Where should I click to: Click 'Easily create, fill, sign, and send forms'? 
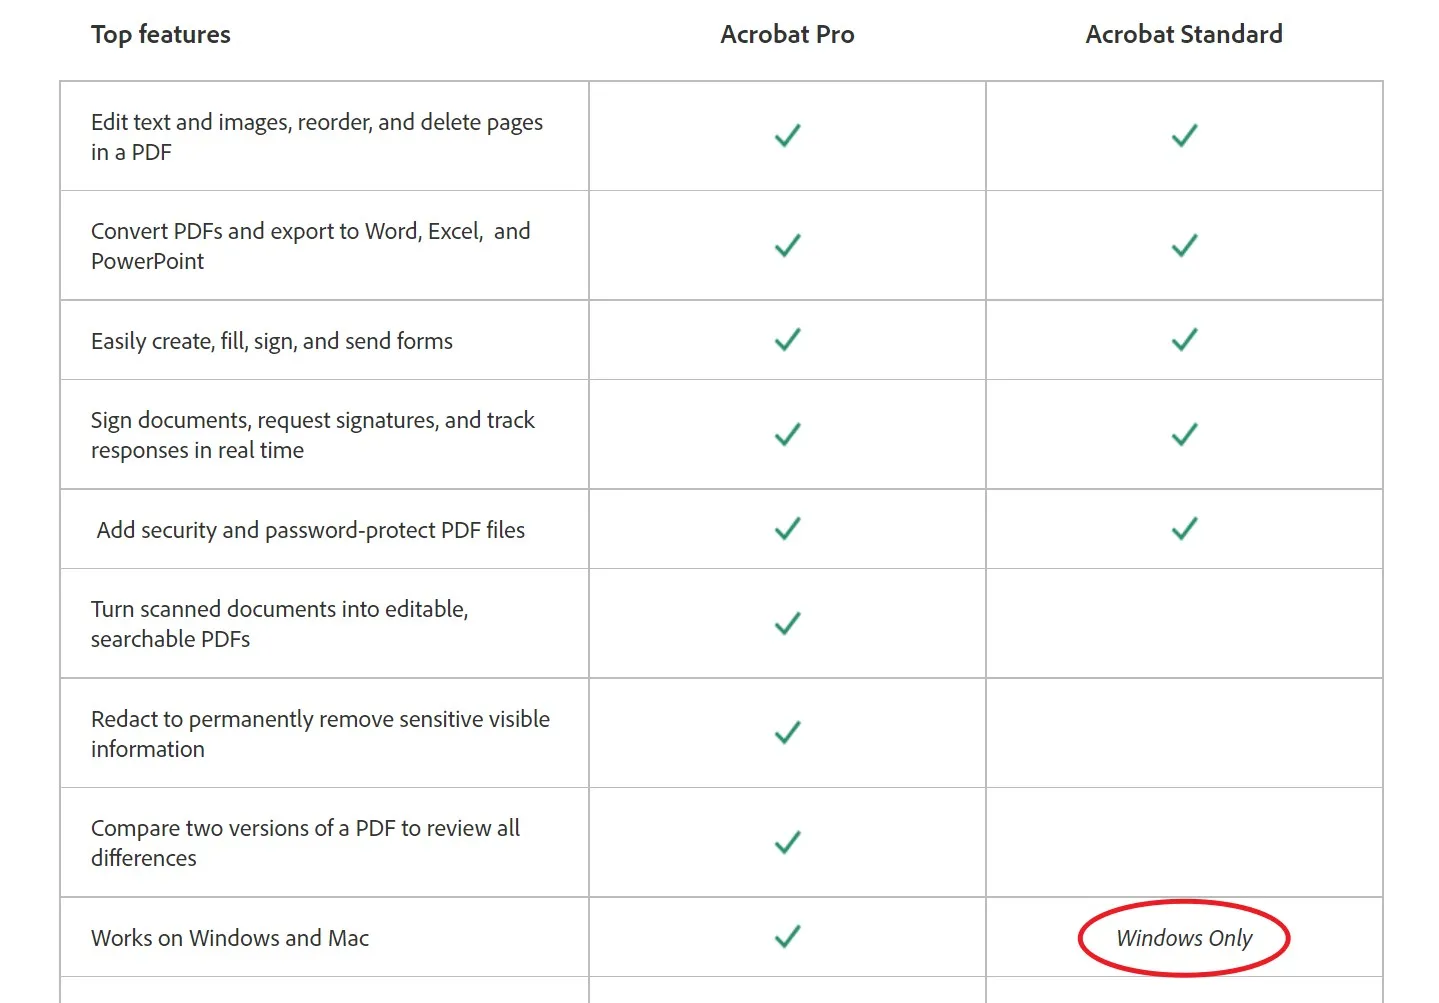click(272, 341)
